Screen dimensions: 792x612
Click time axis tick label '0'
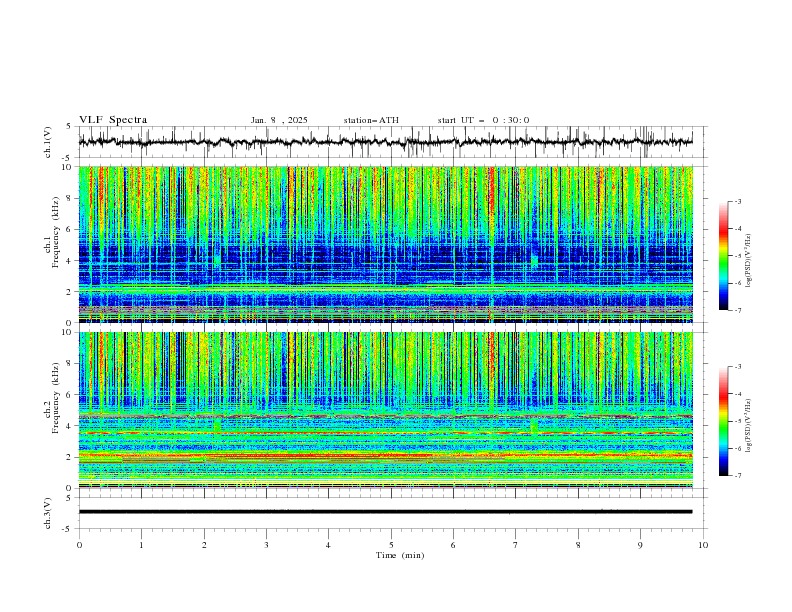pyautogui.click(x=79, y=545)
